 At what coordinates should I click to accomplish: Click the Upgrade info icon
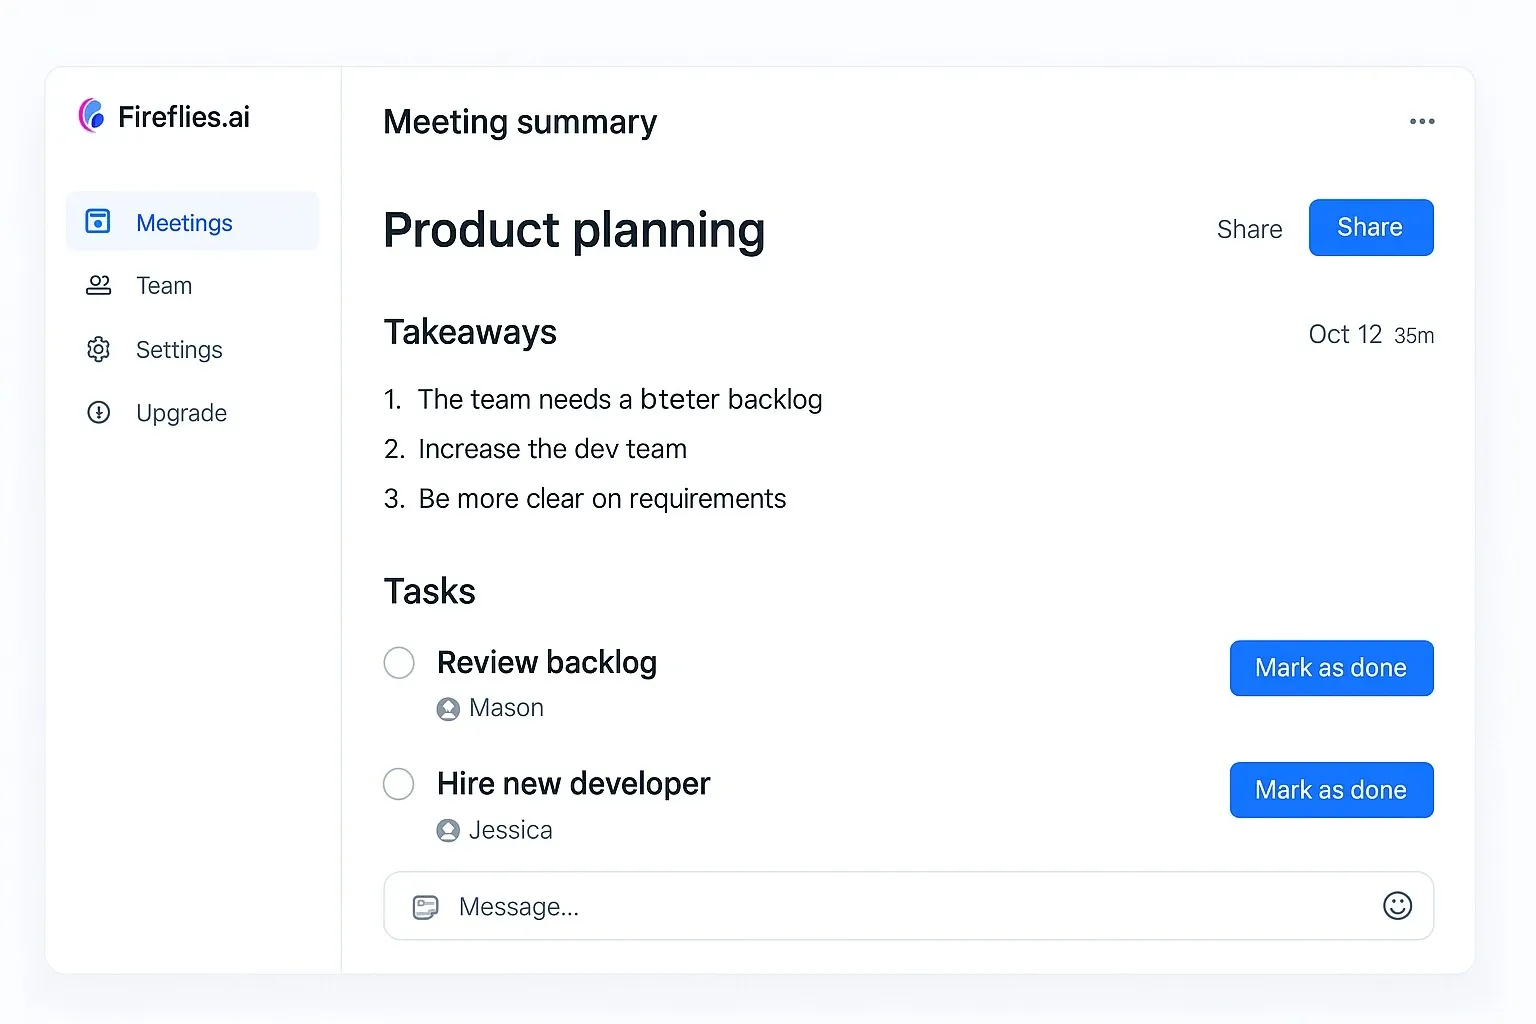tap(98, 412)
